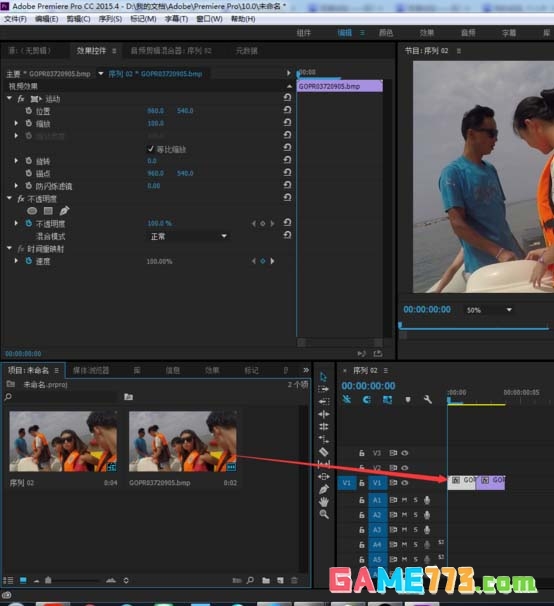The image size is (554, 606).
Task: Expand the 旋转 rotation property
Action: pyautogui.click(x=16, y=160)
